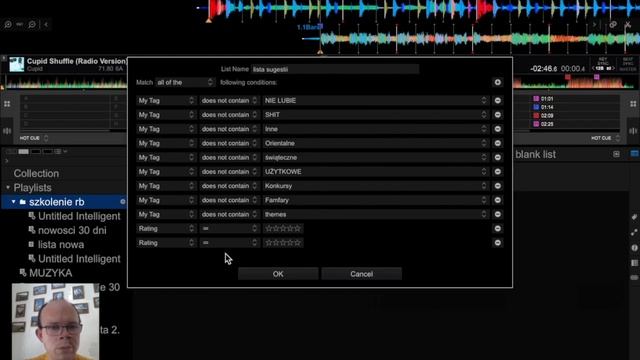Viewport: 640px width, 360px height.
Task: Click artwork view icon beside blank list
Action: coord(616,154)
